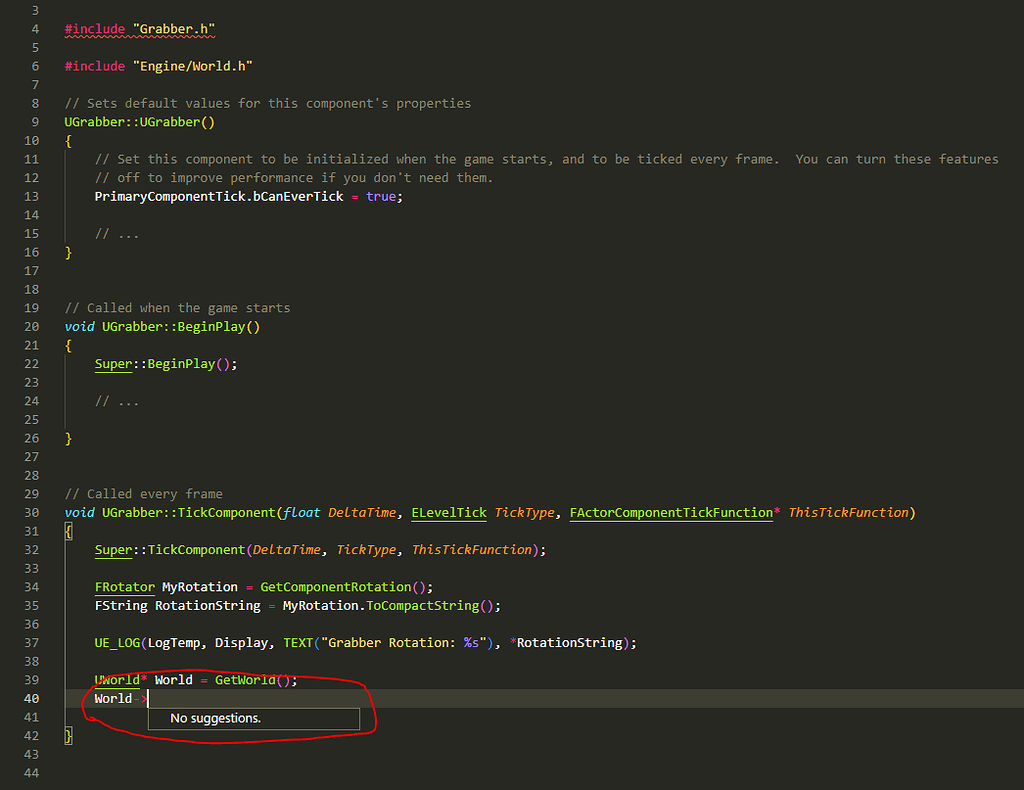Click the GetComponentRotation() call

343,587
